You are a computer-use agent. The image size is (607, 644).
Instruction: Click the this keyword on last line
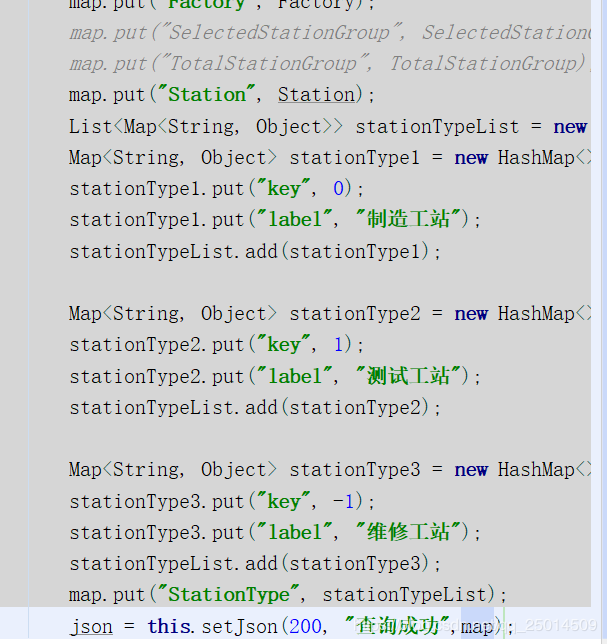coord(168,627)
